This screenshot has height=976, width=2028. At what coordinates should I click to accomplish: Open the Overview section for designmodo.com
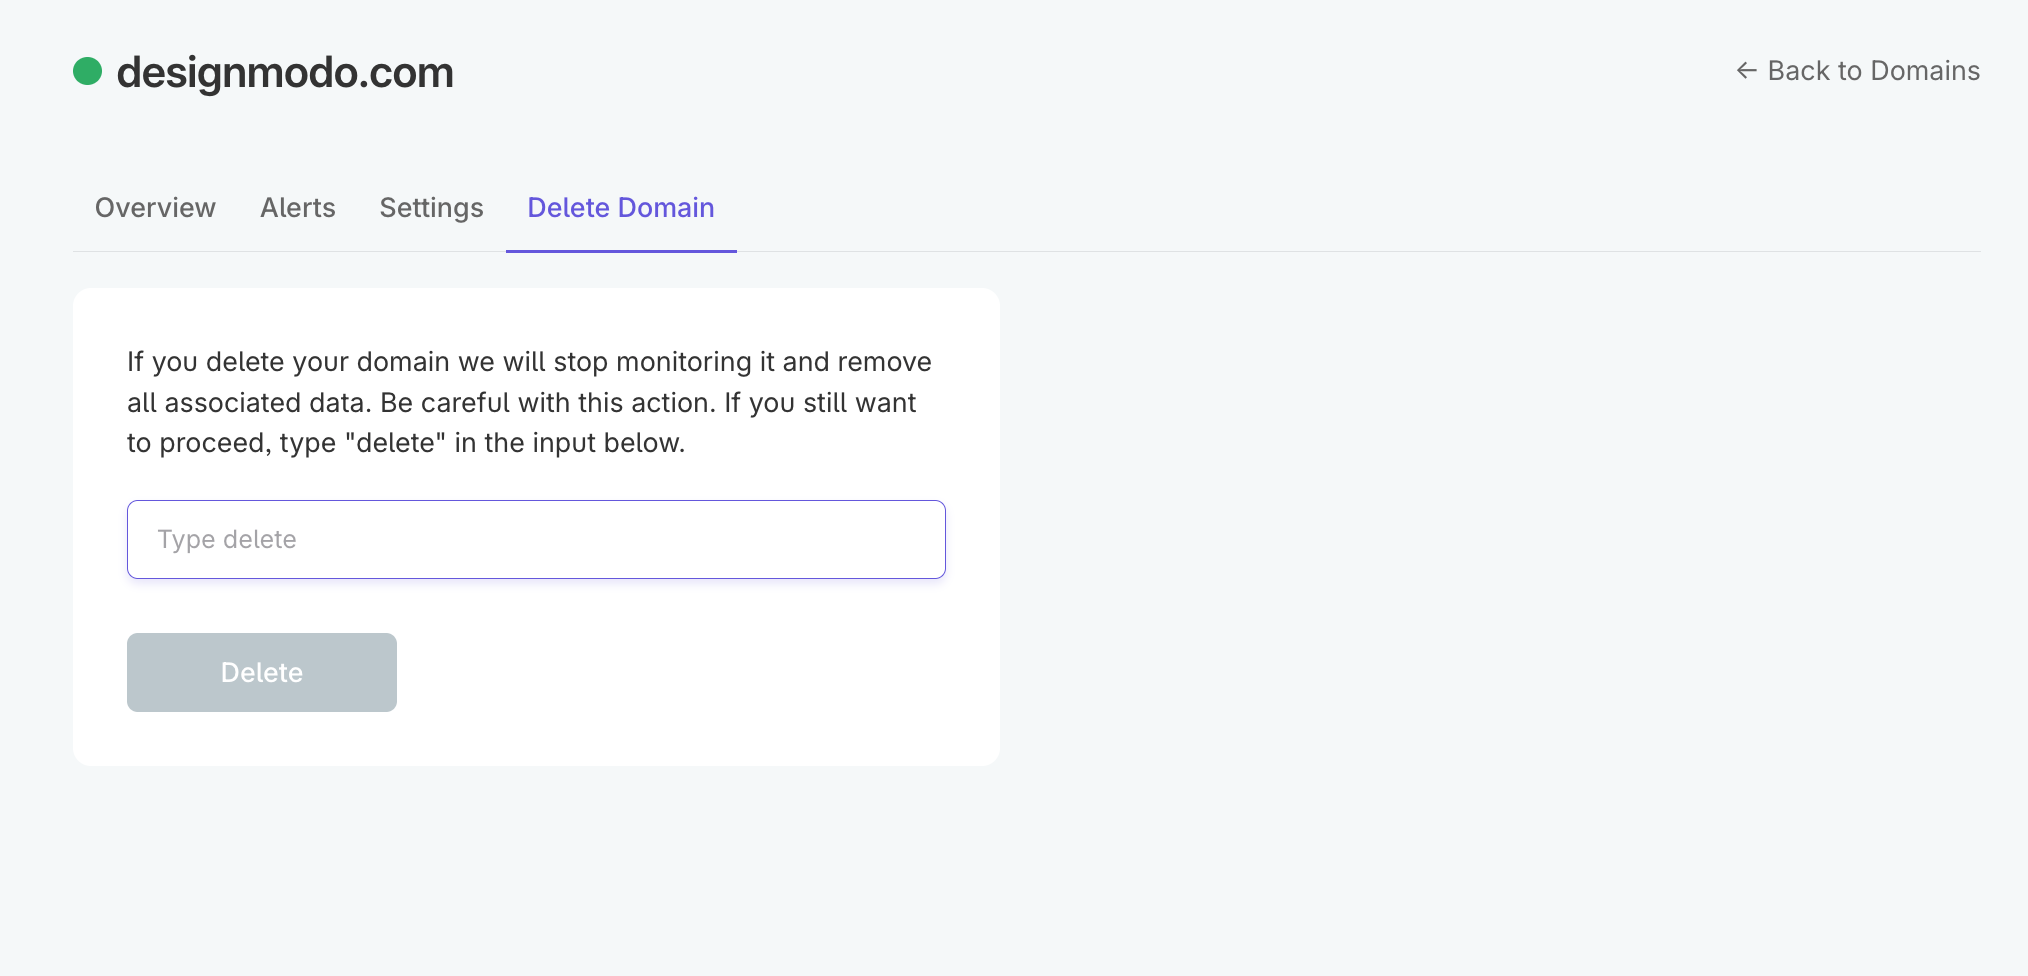tap(155, 208)
